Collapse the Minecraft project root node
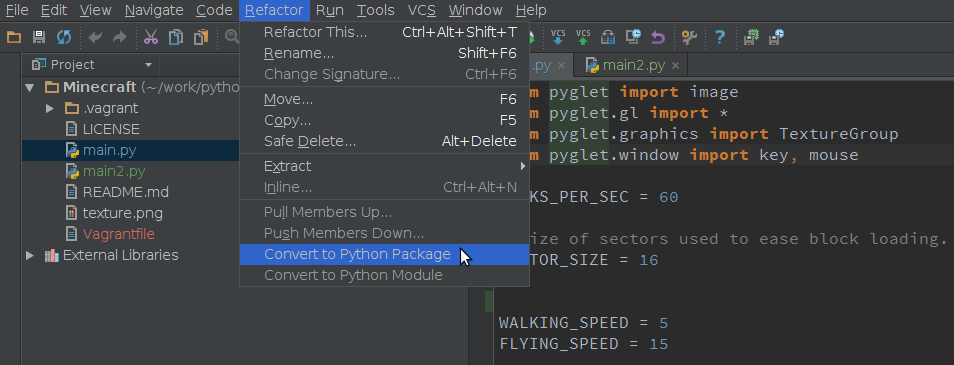The image size is (954, 365). click(x=29, y=88)
